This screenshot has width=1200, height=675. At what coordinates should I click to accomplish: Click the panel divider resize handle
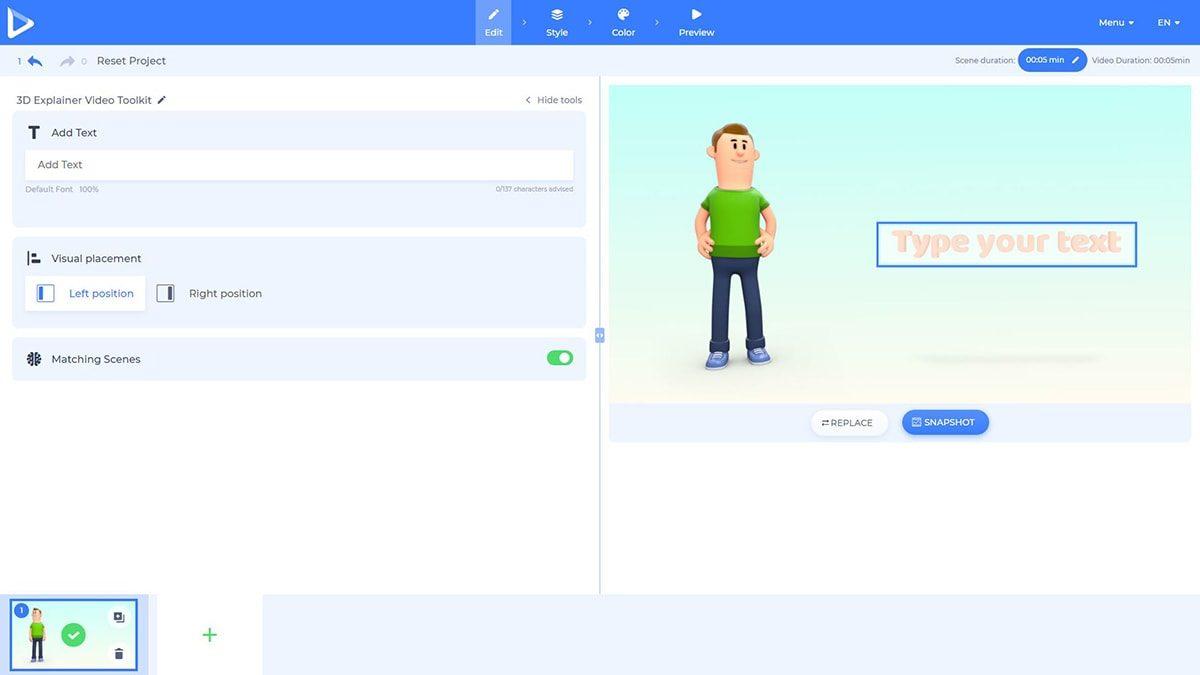pyautogui.click(x=600, y=336)
